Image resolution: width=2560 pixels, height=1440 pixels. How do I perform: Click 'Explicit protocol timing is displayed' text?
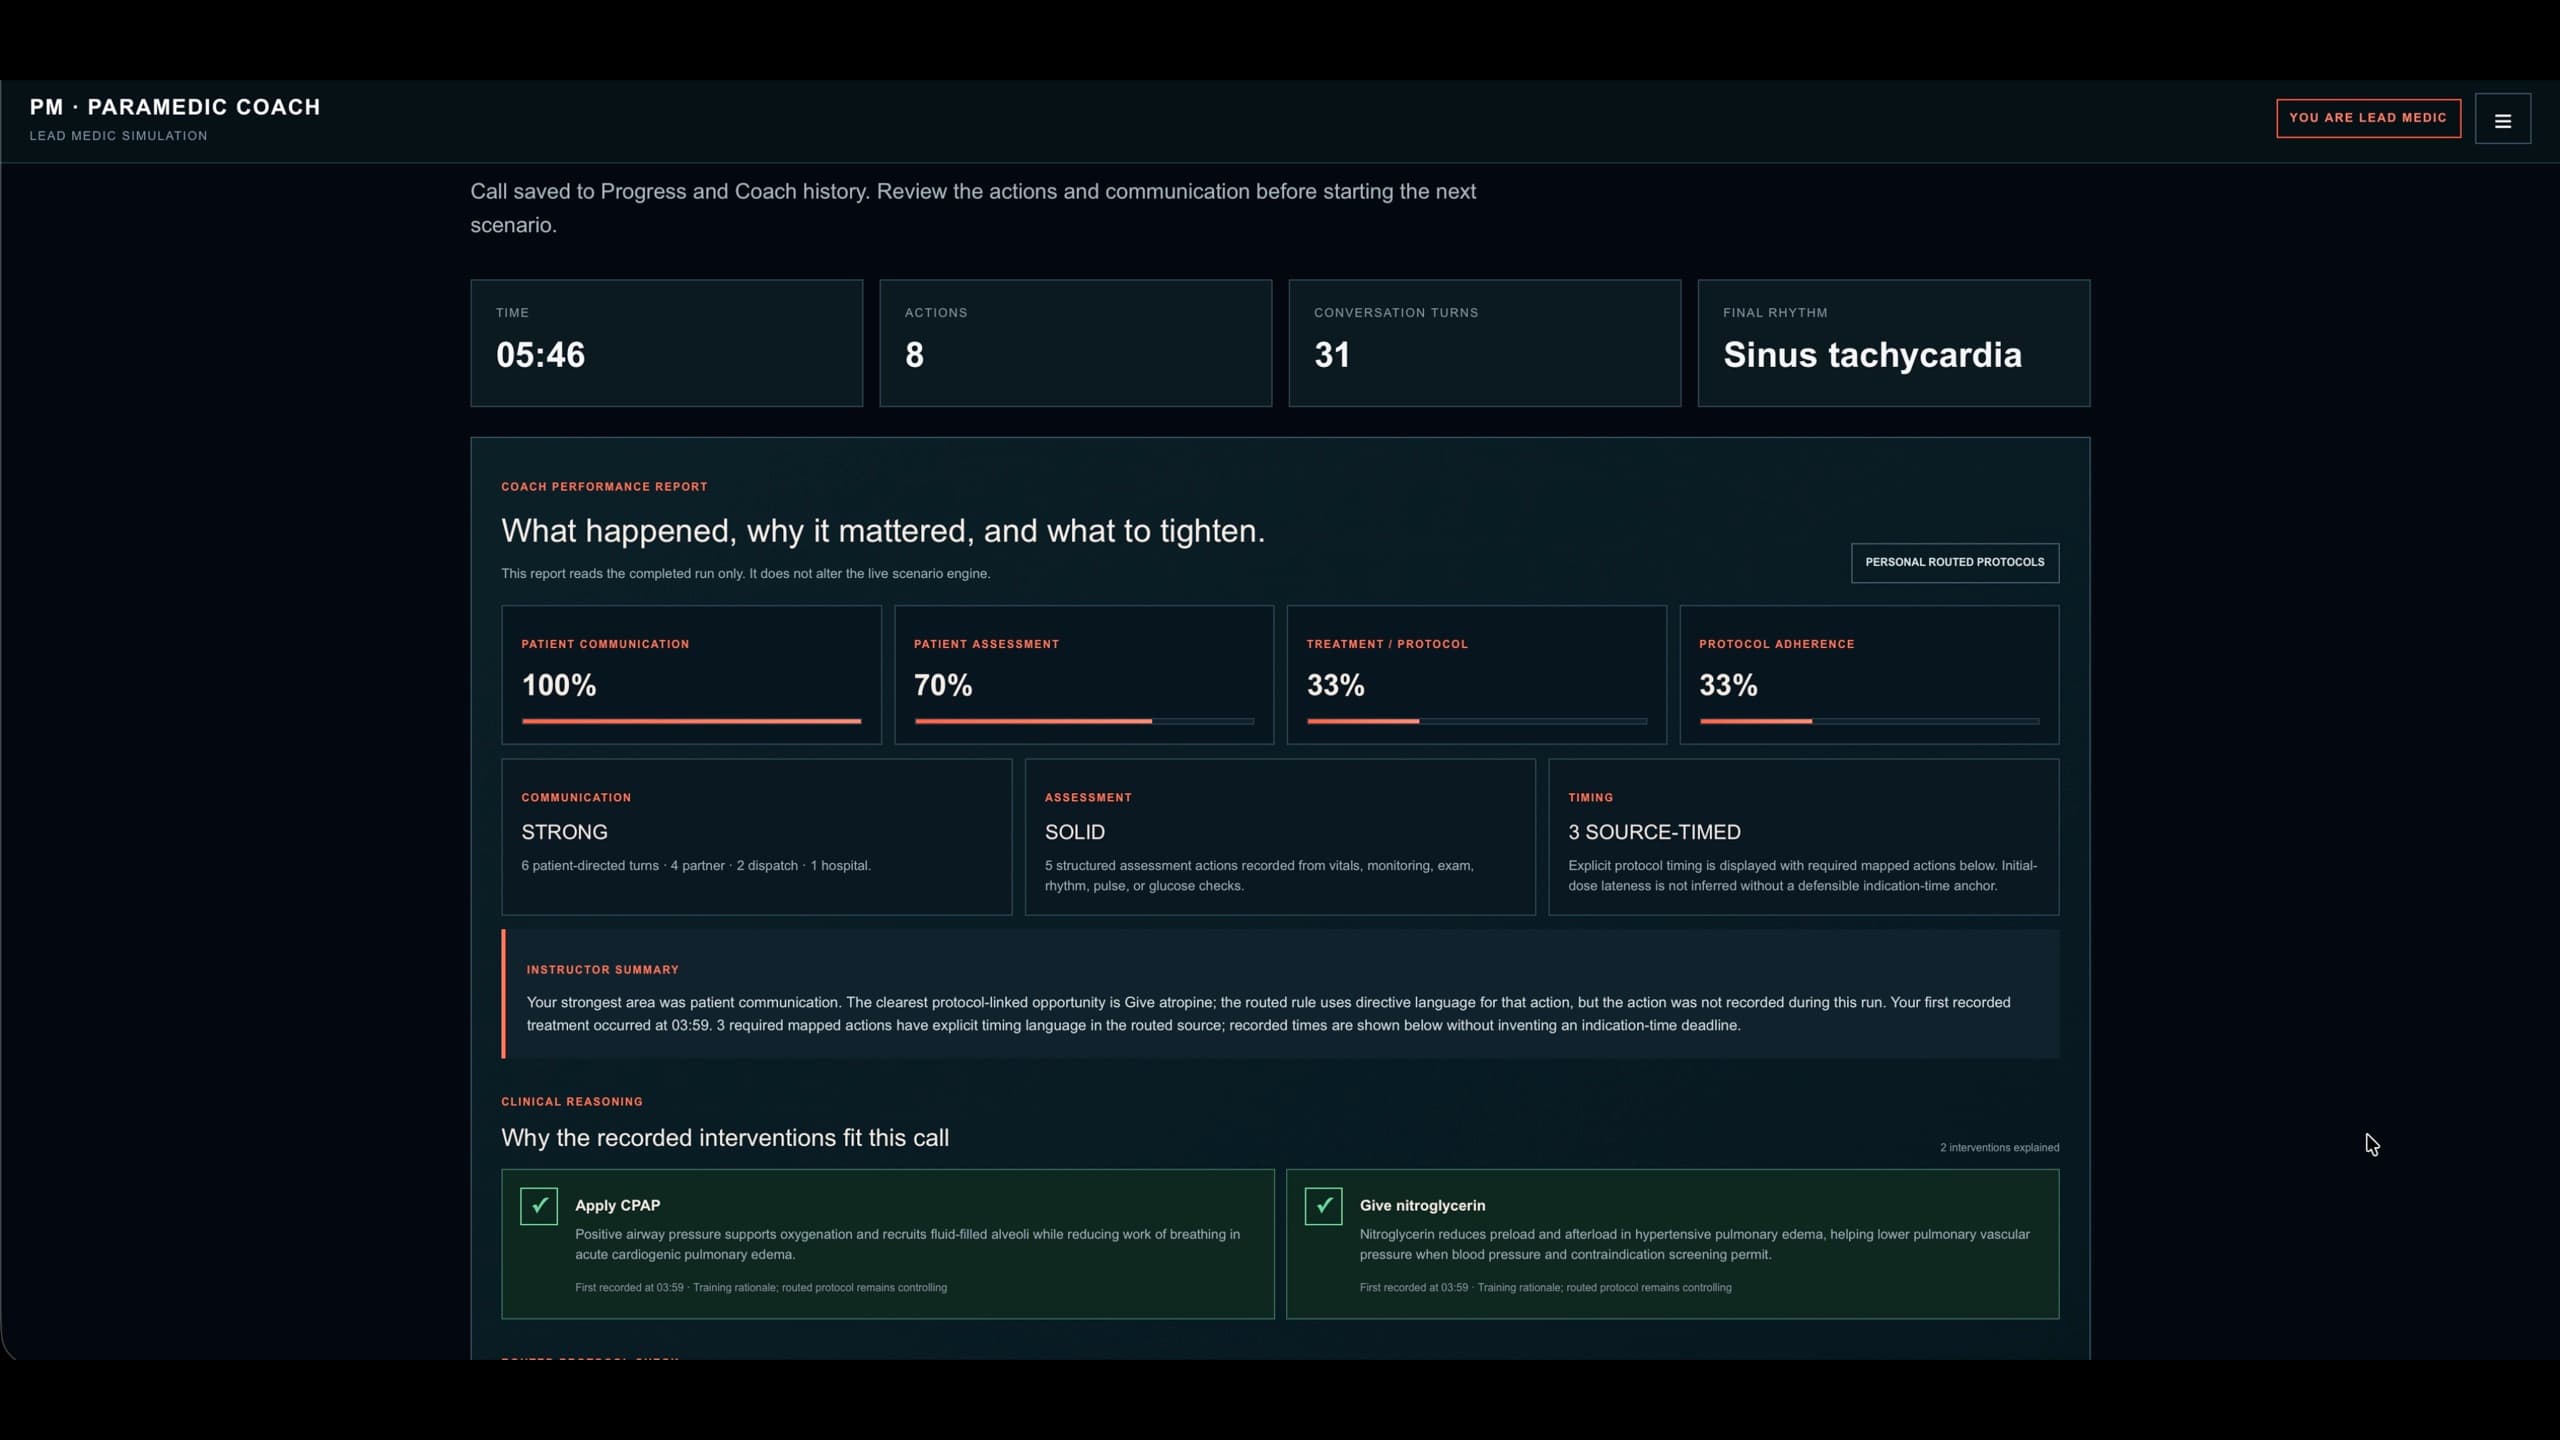click(x=1802, y=876)
